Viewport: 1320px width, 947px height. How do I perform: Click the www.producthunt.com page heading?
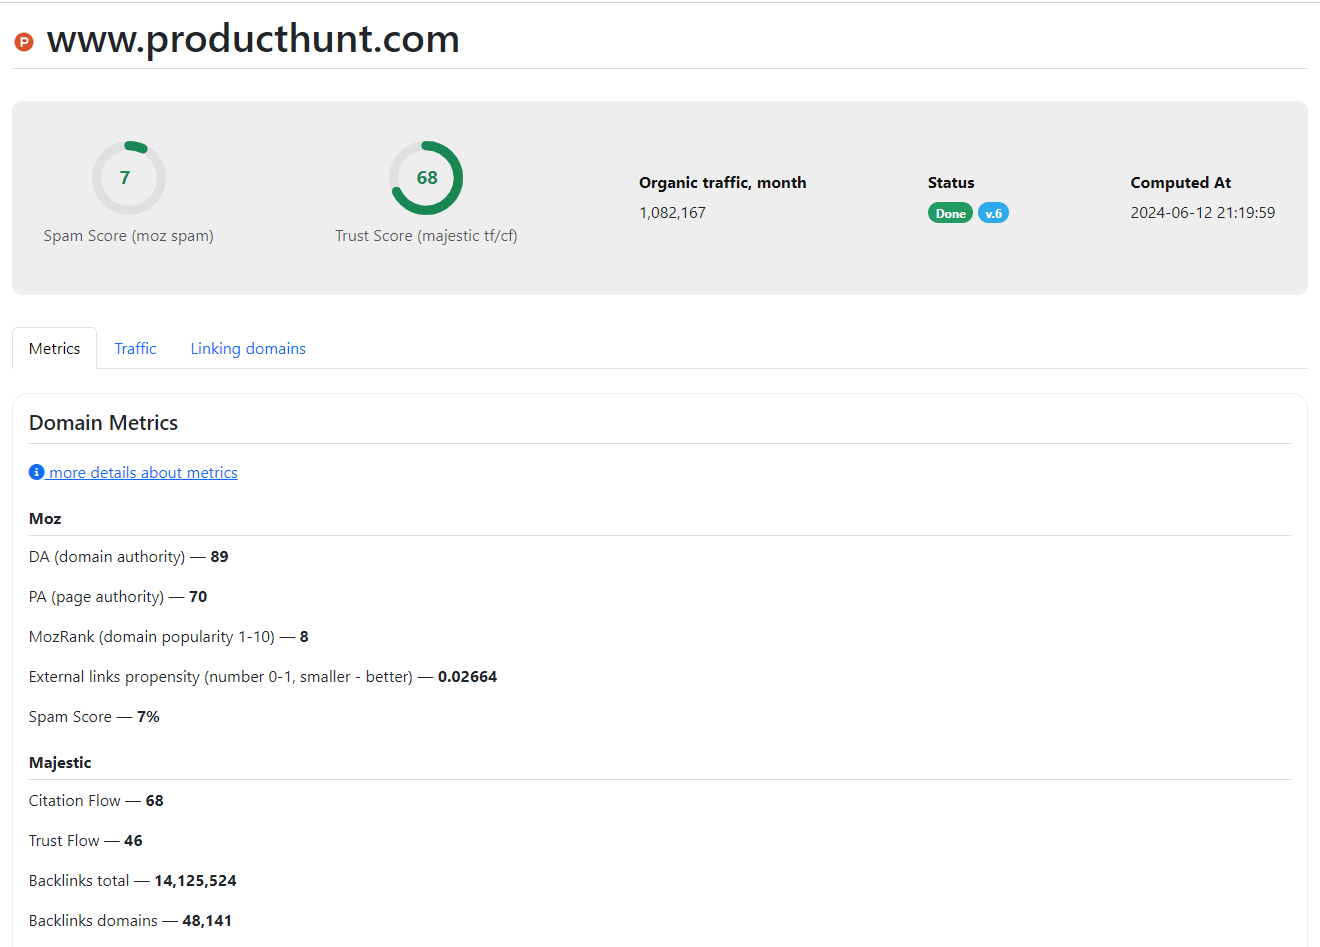point(253,39)
